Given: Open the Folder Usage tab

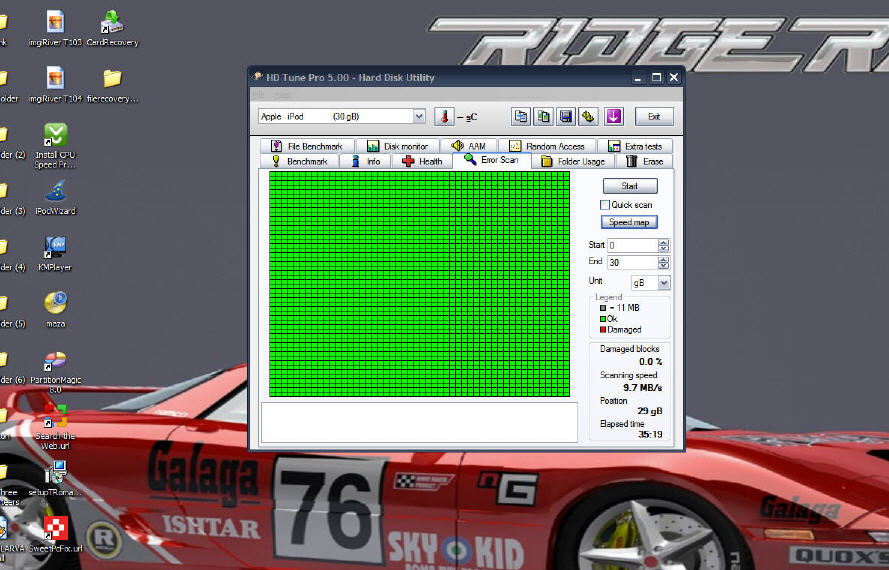Looking at the screenshot, I should click(573, 162).
